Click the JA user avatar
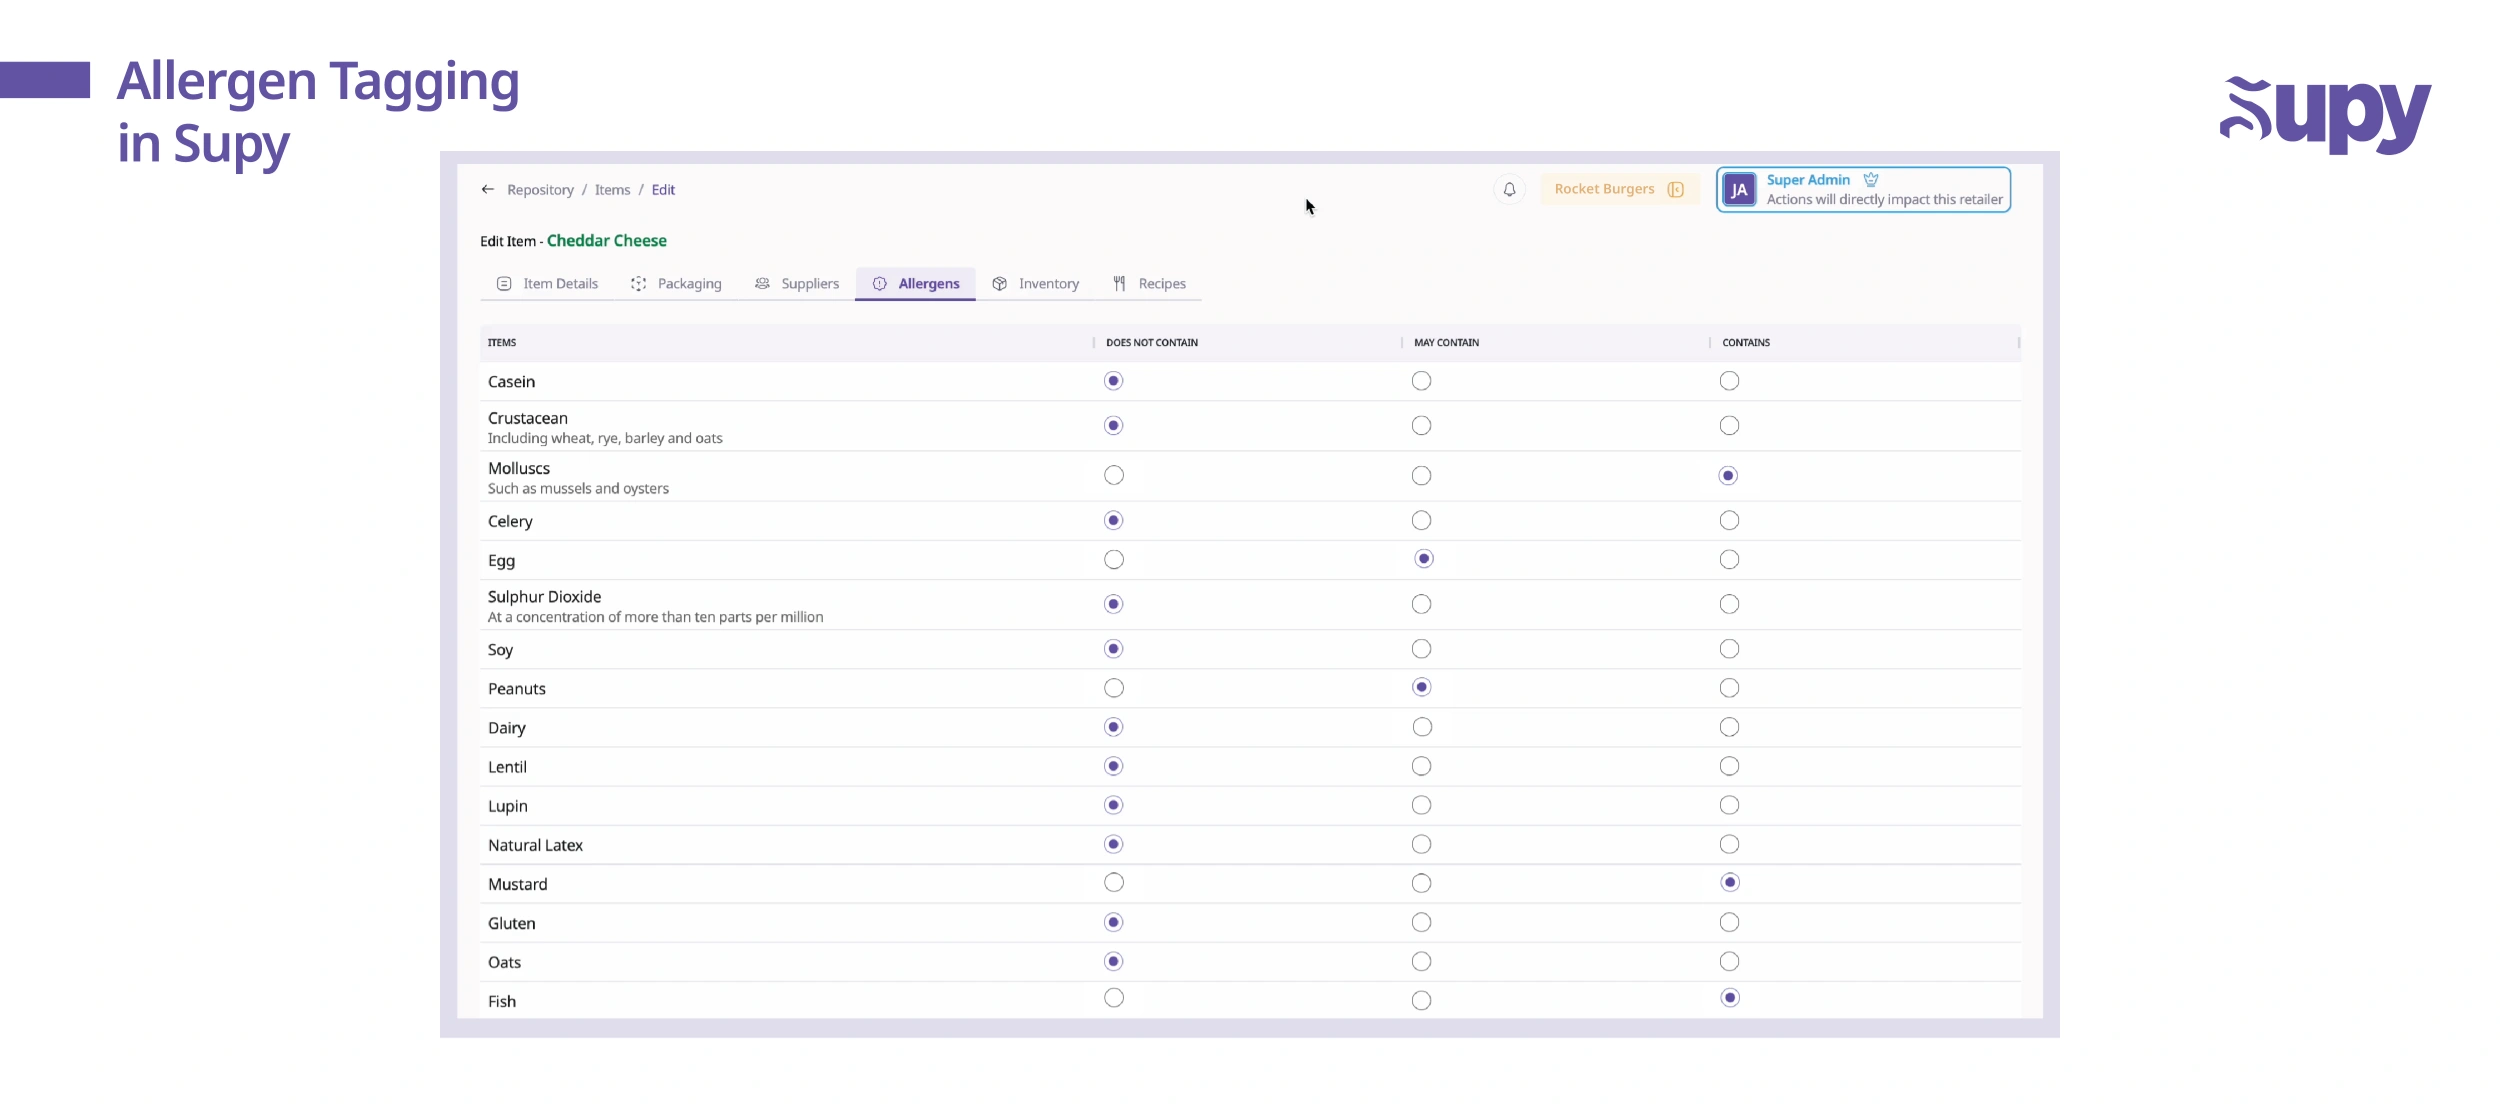2500x1104 pixels. (x=1739, y=190)
